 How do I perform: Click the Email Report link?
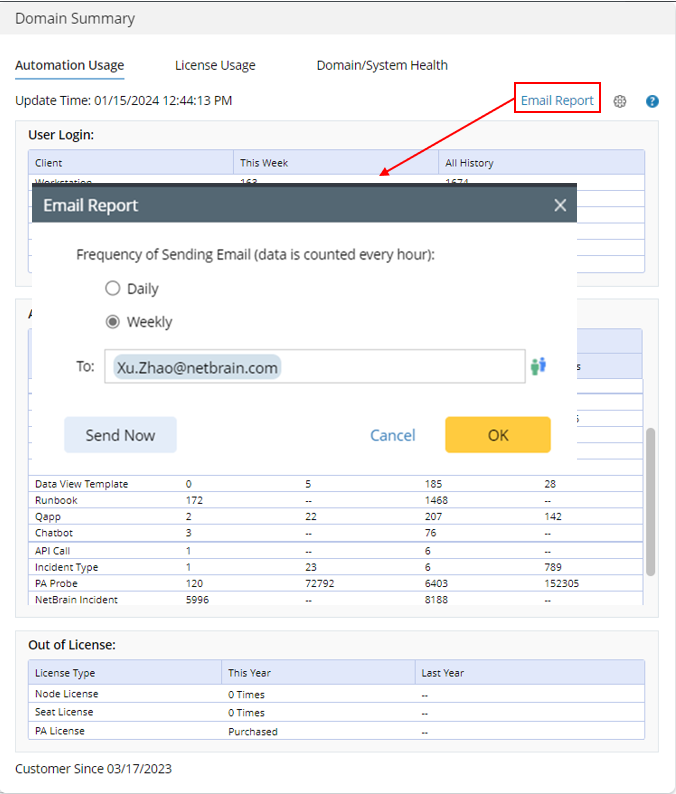pos(557,100)
